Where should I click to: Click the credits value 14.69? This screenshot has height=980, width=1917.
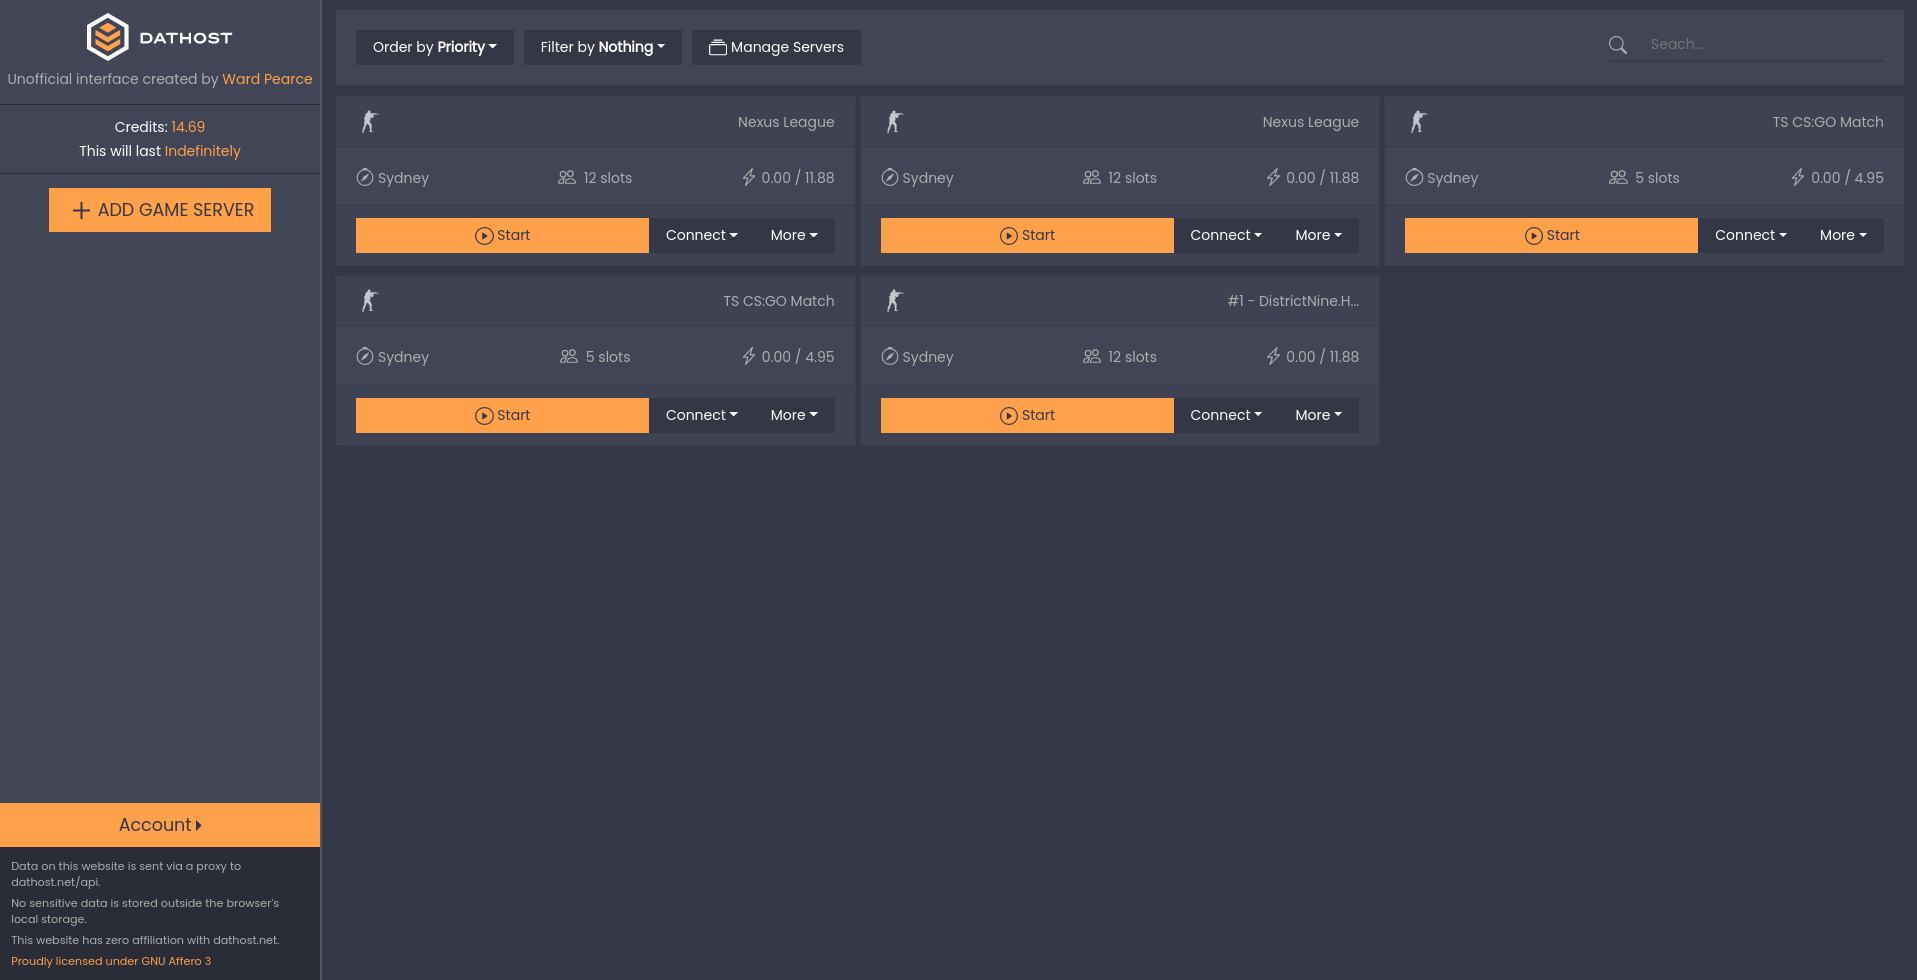(188, 127)
